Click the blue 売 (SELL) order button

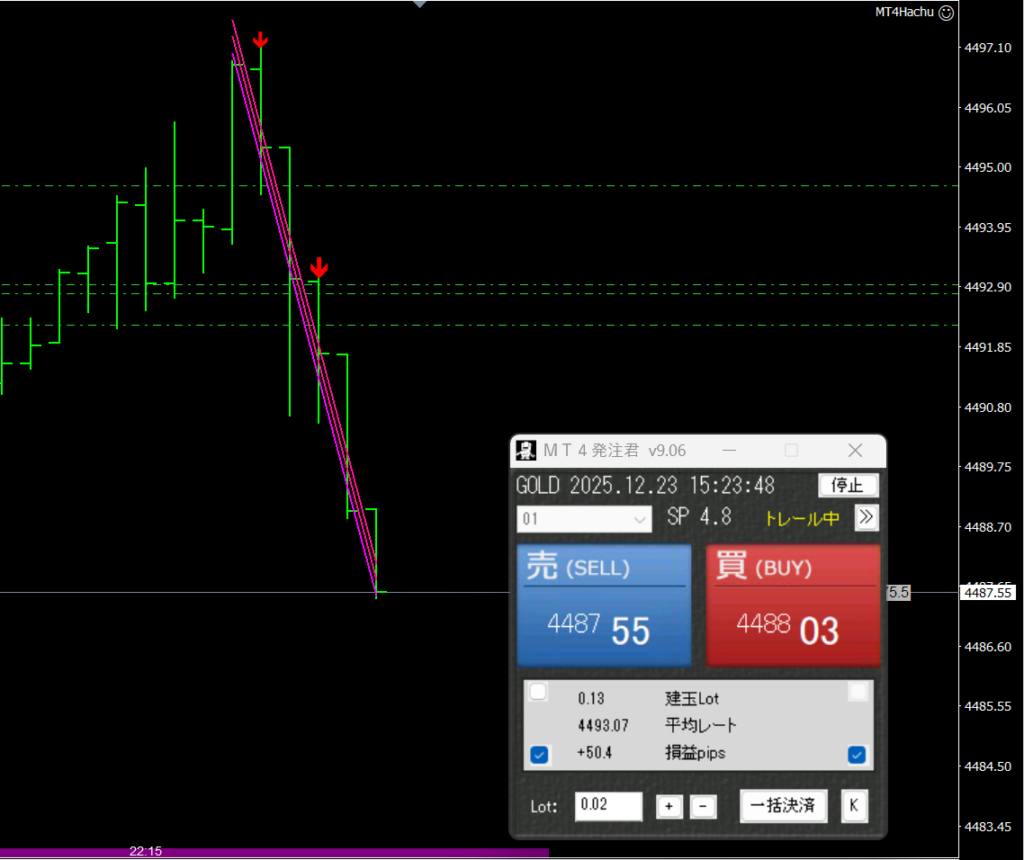click(603, 605)
